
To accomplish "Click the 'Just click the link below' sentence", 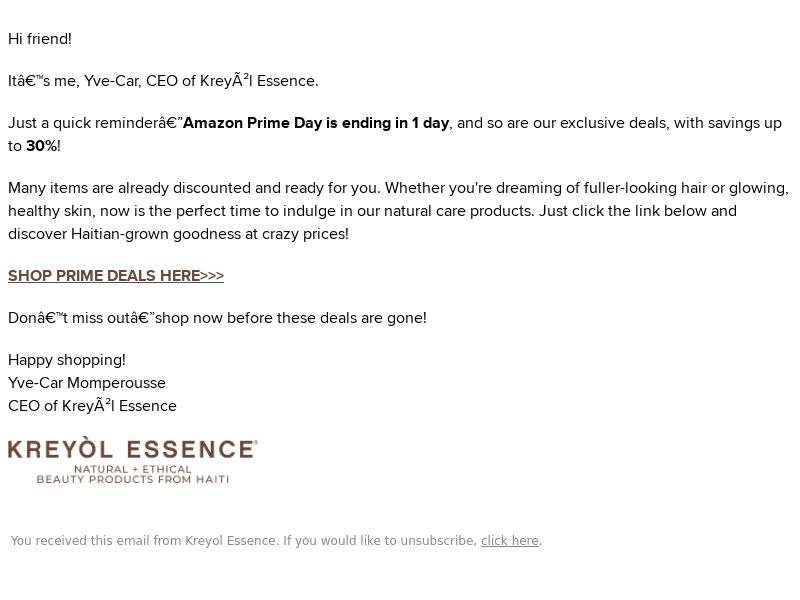I will coord(638,211).
